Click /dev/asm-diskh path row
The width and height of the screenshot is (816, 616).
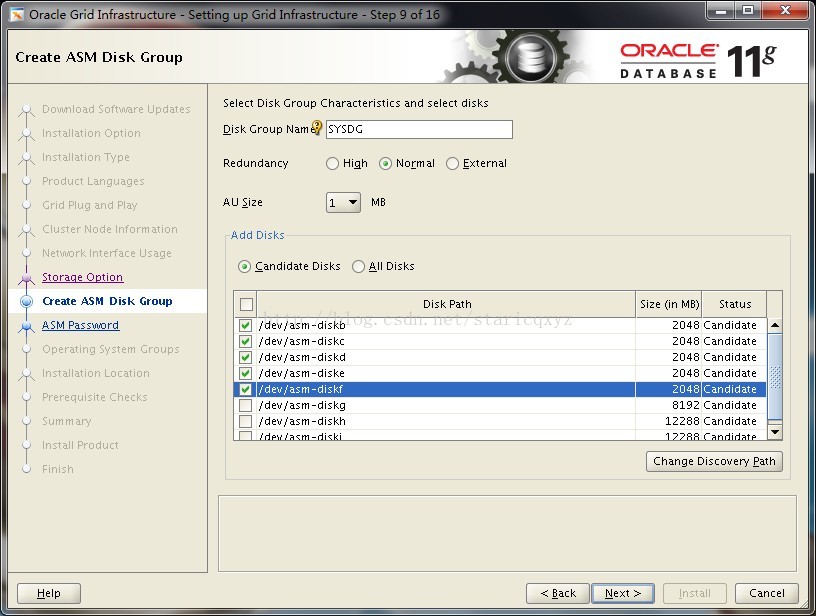point(447,421)
